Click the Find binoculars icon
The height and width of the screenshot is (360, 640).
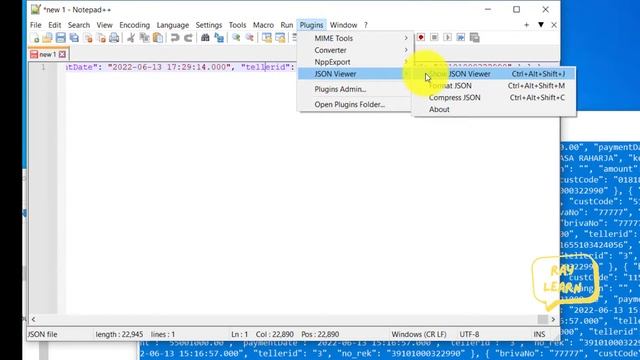click(205, 38)
